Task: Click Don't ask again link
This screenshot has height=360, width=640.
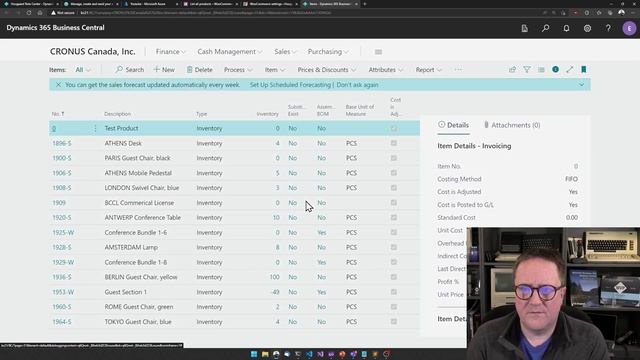Action: (357, 85)
